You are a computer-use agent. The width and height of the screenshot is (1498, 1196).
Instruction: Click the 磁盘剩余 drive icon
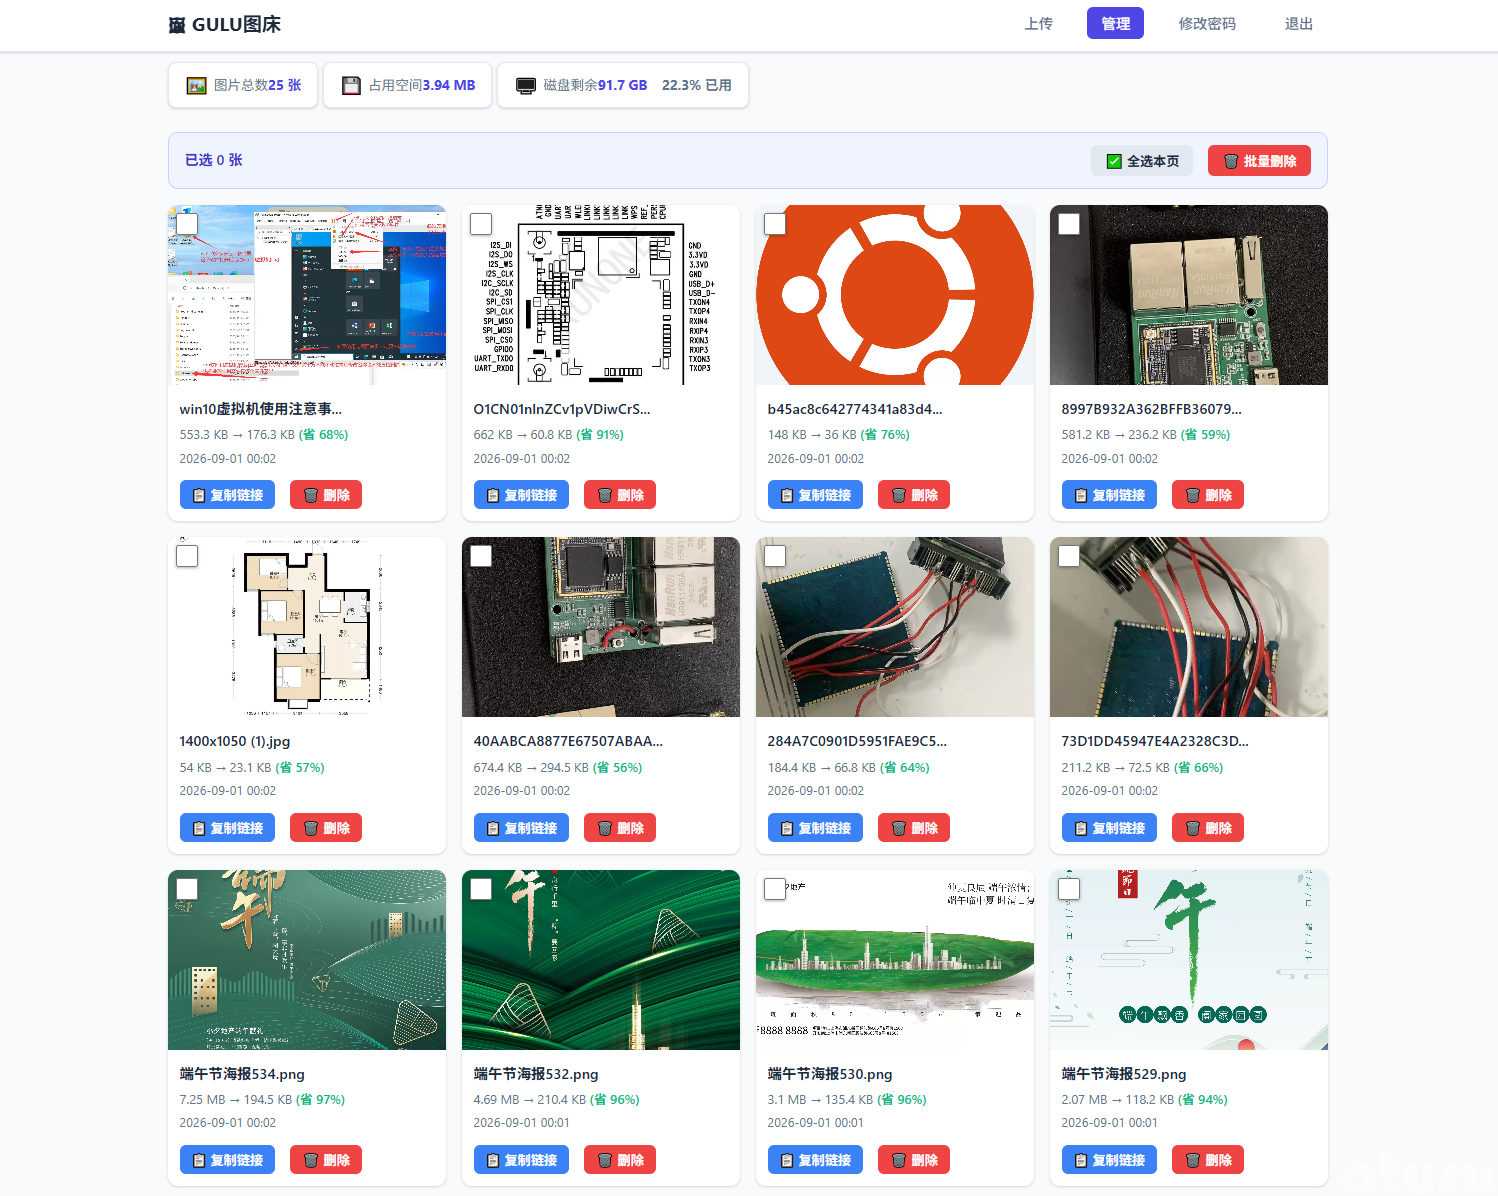pos(526,86)
